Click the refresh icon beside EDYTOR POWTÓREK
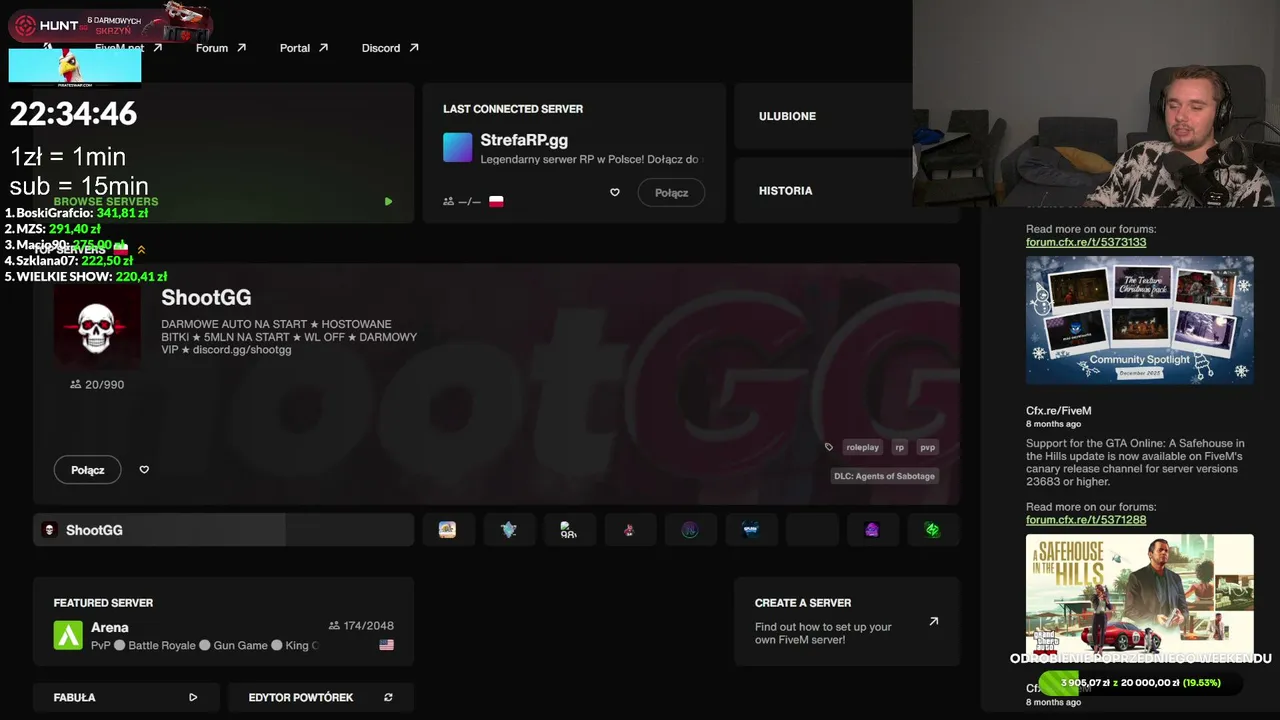 (388, 697)
